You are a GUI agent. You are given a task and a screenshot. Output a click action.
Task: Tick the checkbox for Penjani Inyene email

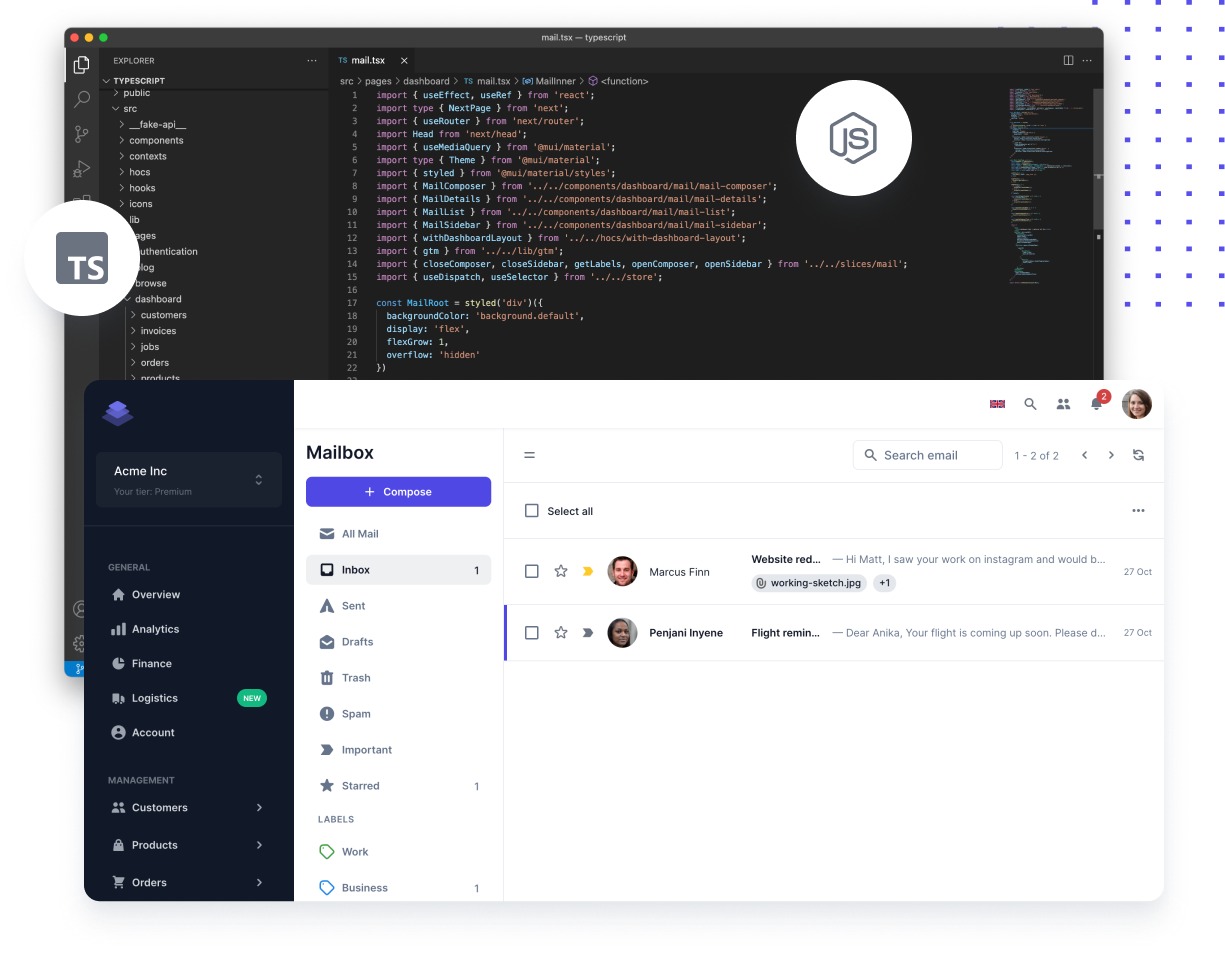pyautogui.click(x=532, y=632)
